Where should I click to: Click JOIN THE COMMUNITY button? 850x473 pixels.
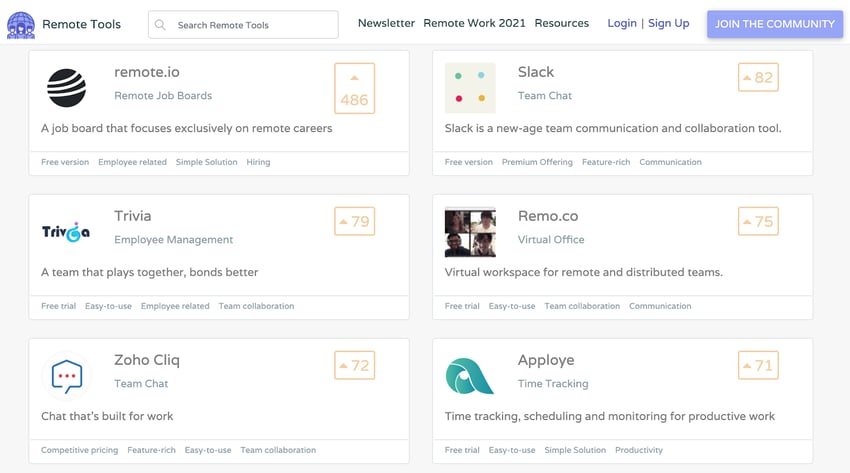[x=775, y=24]
